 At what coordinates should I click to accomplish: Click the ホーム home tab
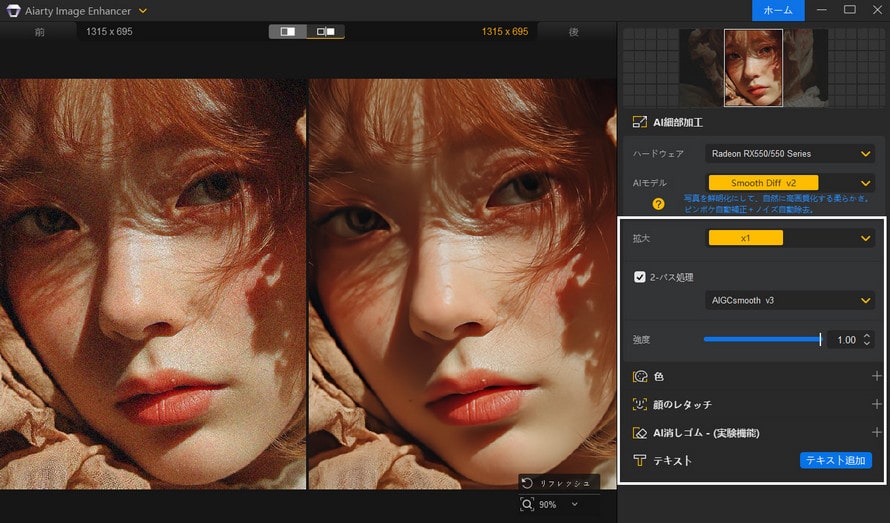pos(777,10)
